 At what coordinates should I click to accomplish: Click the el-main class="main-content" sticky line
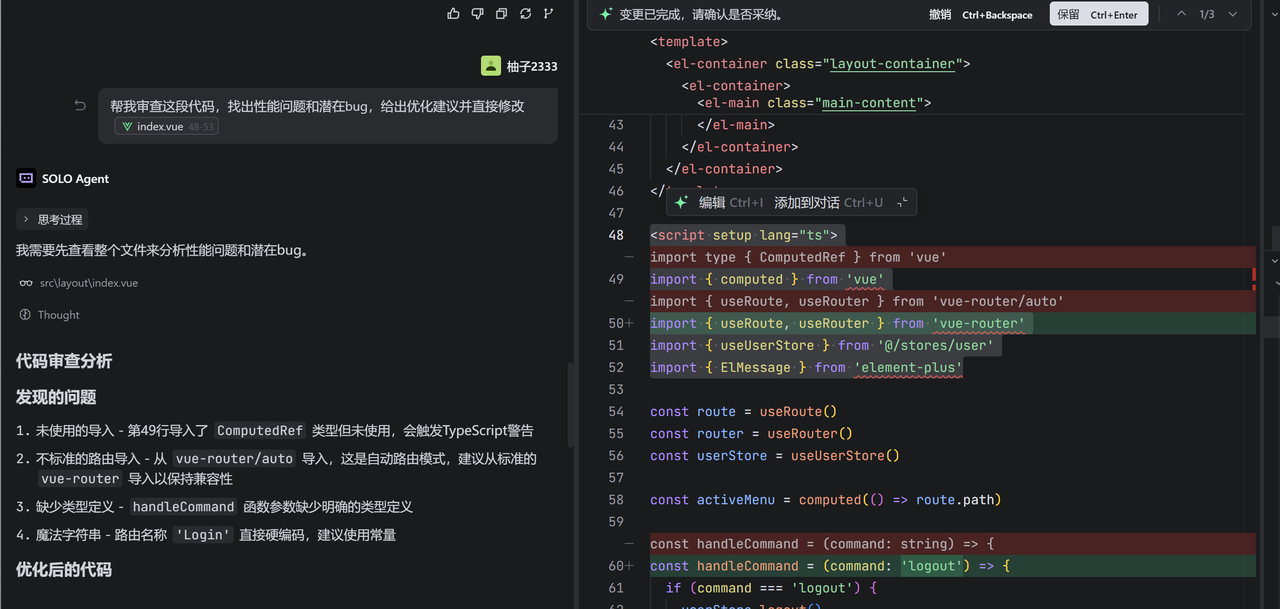814,103
